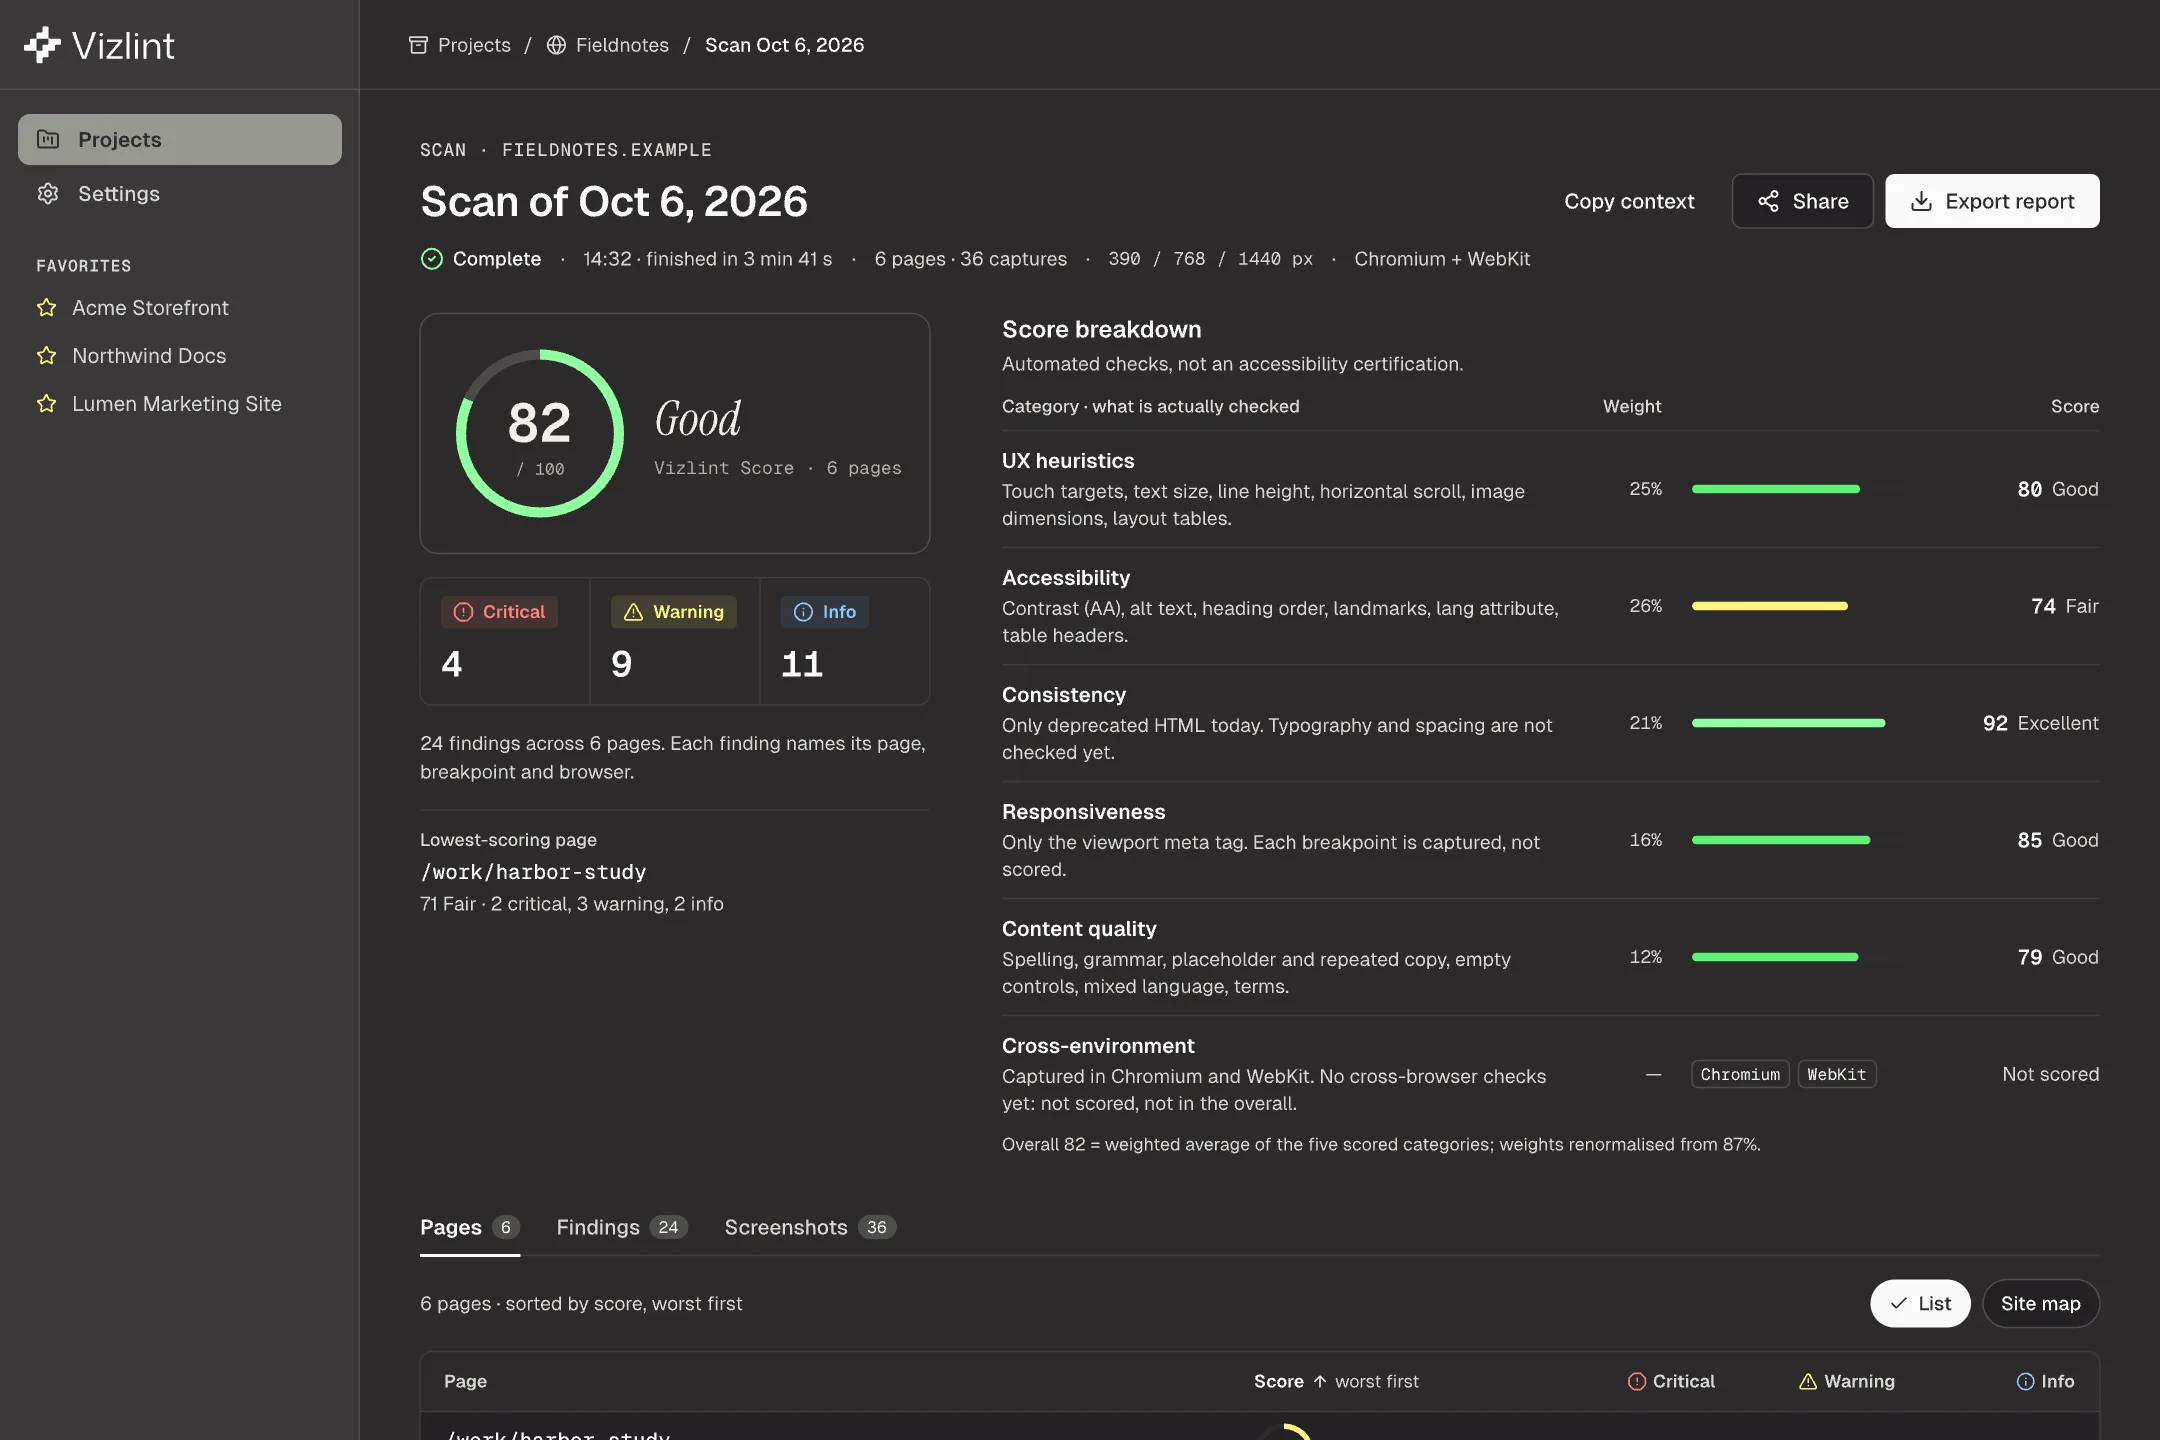The height and width of the screenshot is (1440, 2160).
Task: Open lowest-scoring page /work/harbor-study
Action: (x=533, y=872)
